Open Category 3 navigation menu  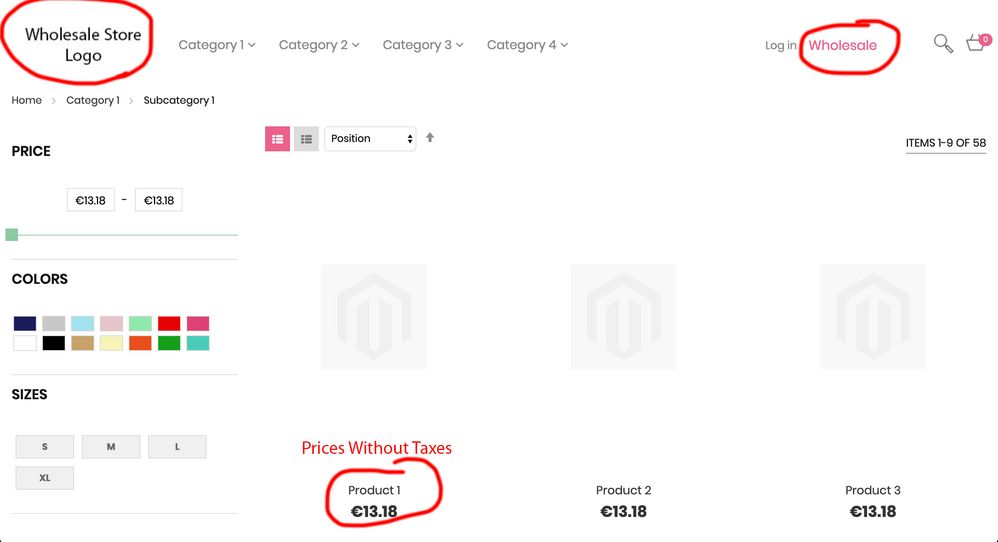[423, 45]
